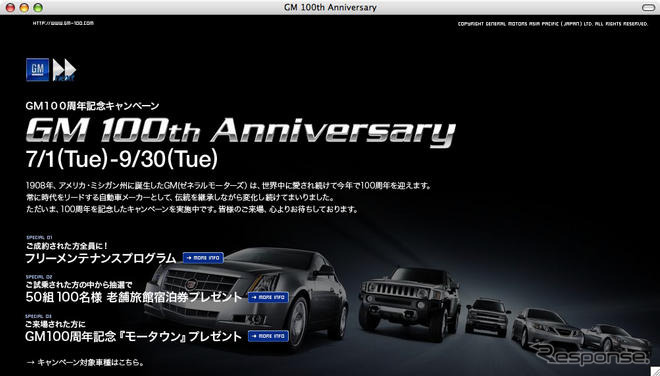660x376 pixels.
Task: Open More Info for モータウン プレゼント
Action: pyautogui.click(x=268, y=336)
